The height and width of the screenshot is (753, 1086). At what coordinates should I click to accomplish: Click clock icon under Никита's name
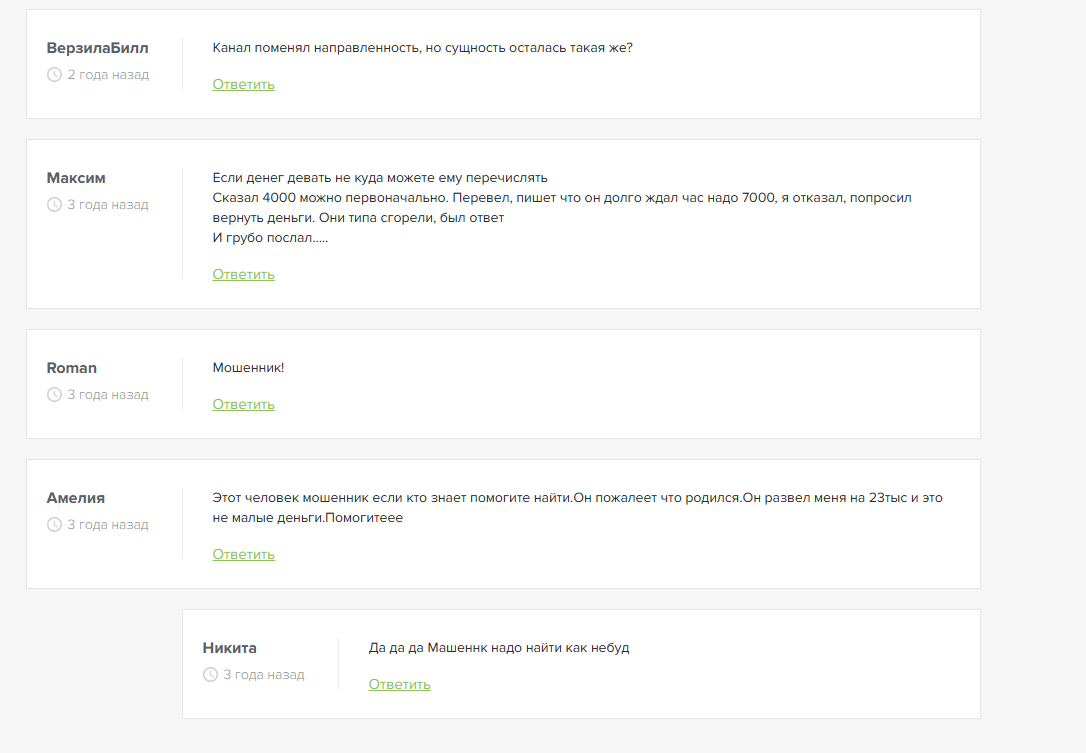pyautogui.click(x=210, y=675)
